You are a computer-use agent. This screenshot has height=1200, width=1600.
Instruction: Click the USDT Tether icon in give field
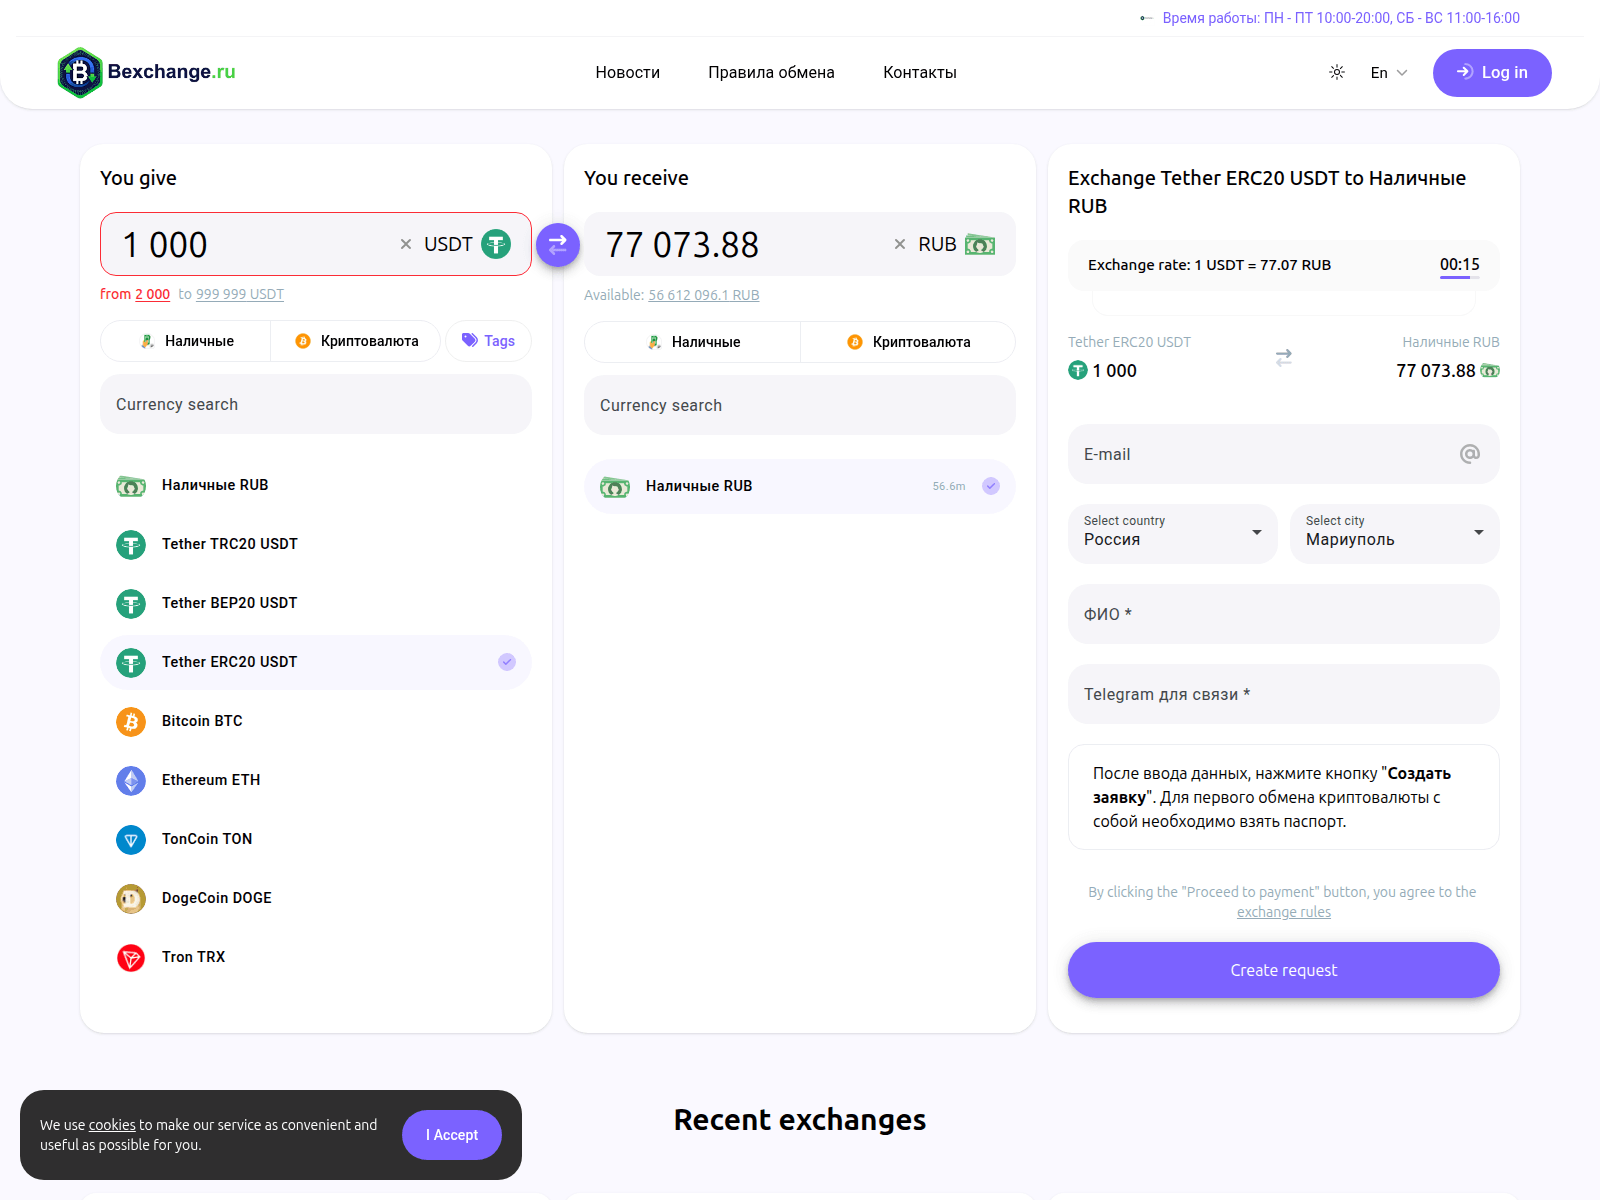coord(496,244)
